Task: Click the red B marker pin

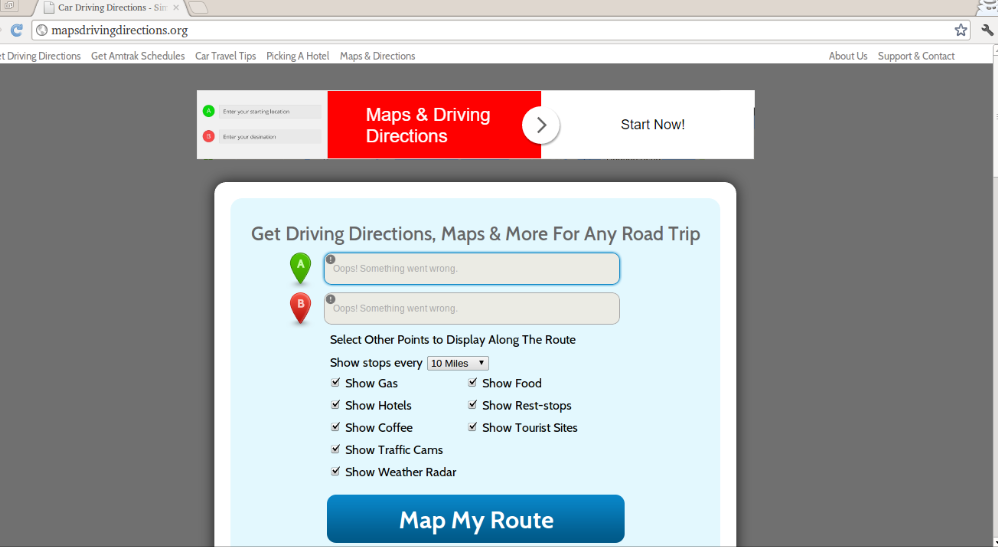Action: tap(300, 308)
